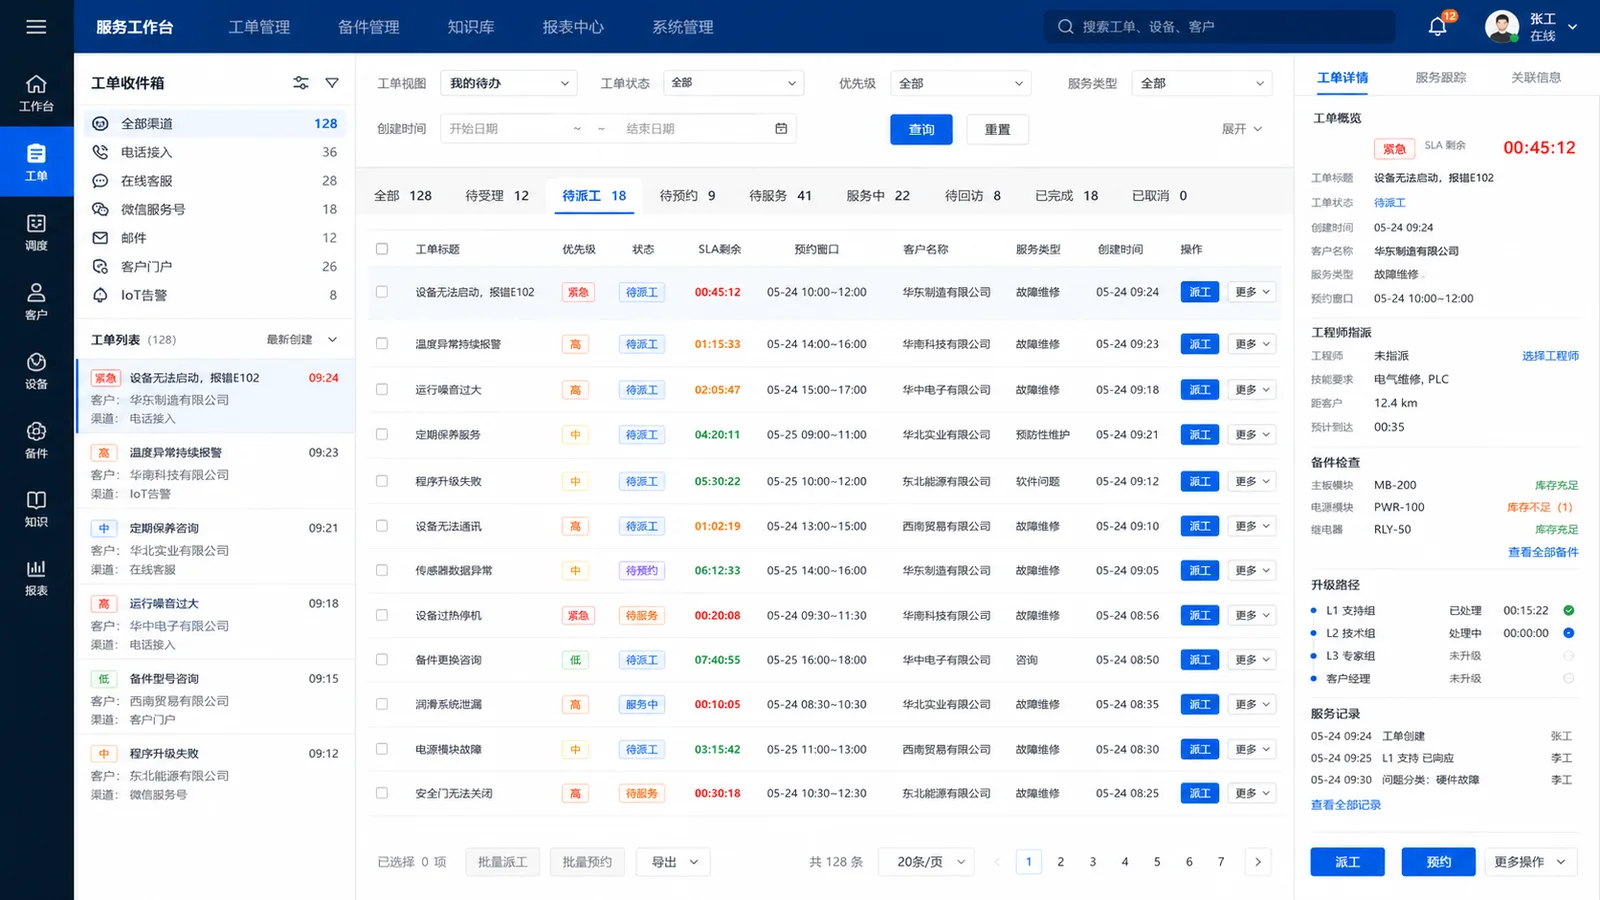Go to 设备 in the sidebar
Image resolution: width=1600 pixels, height=900 pixels.
(36, 370)
